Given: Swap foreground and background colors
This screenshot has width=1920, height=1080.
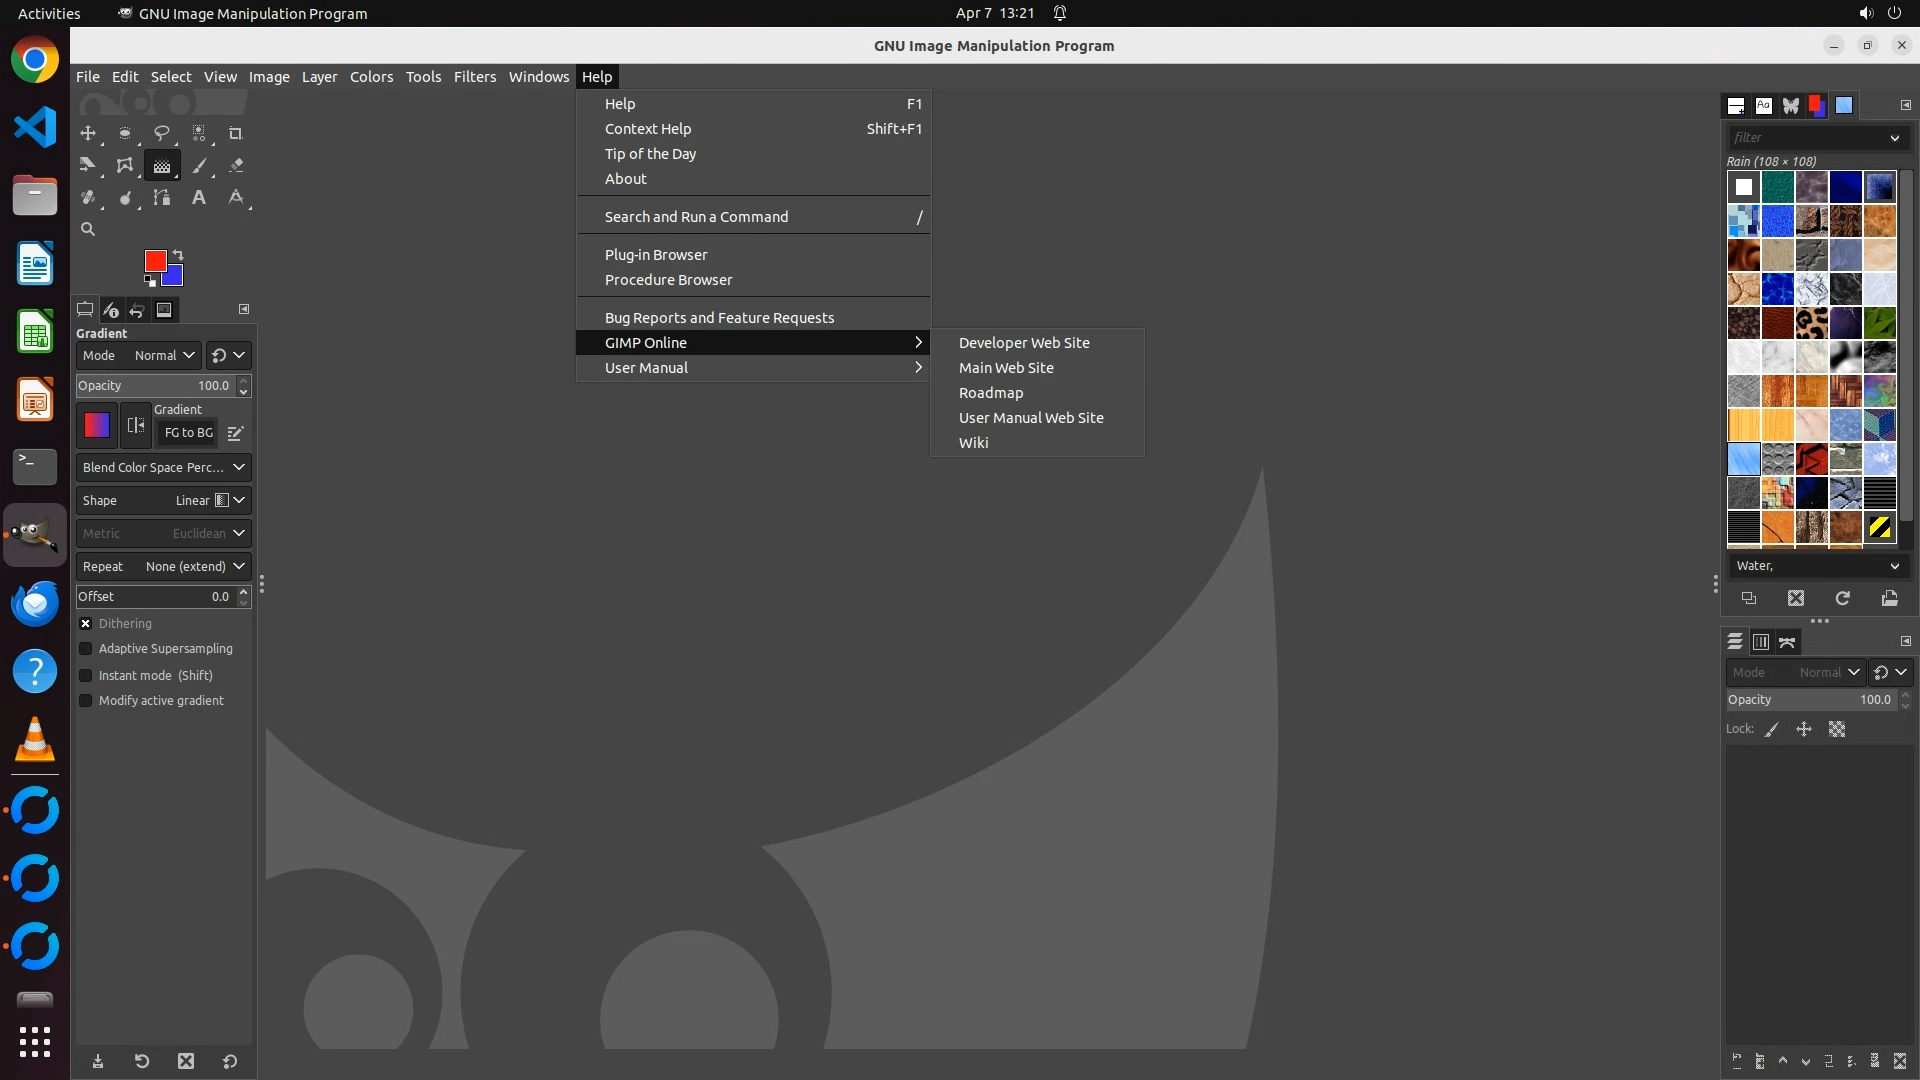Looking at the screenshot, I should [178, 255].
